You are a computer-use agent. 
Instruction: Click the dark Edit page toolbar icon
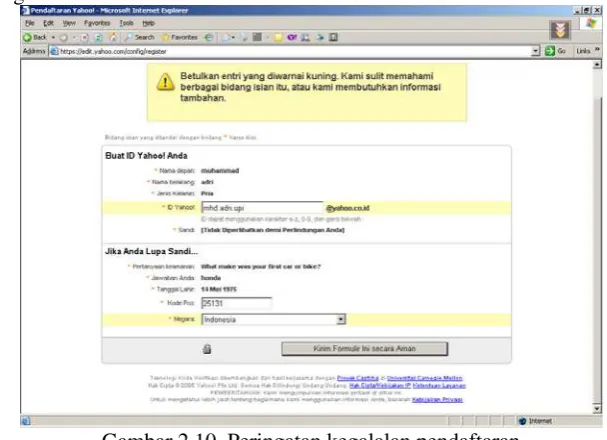click(257, 37)
